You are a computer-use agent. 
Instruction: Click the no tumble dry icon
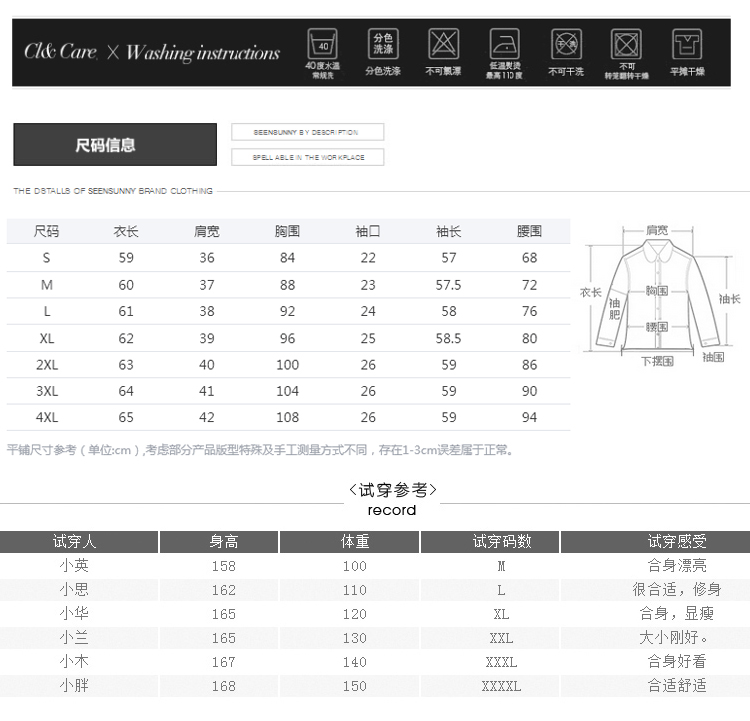click(627, 44)
